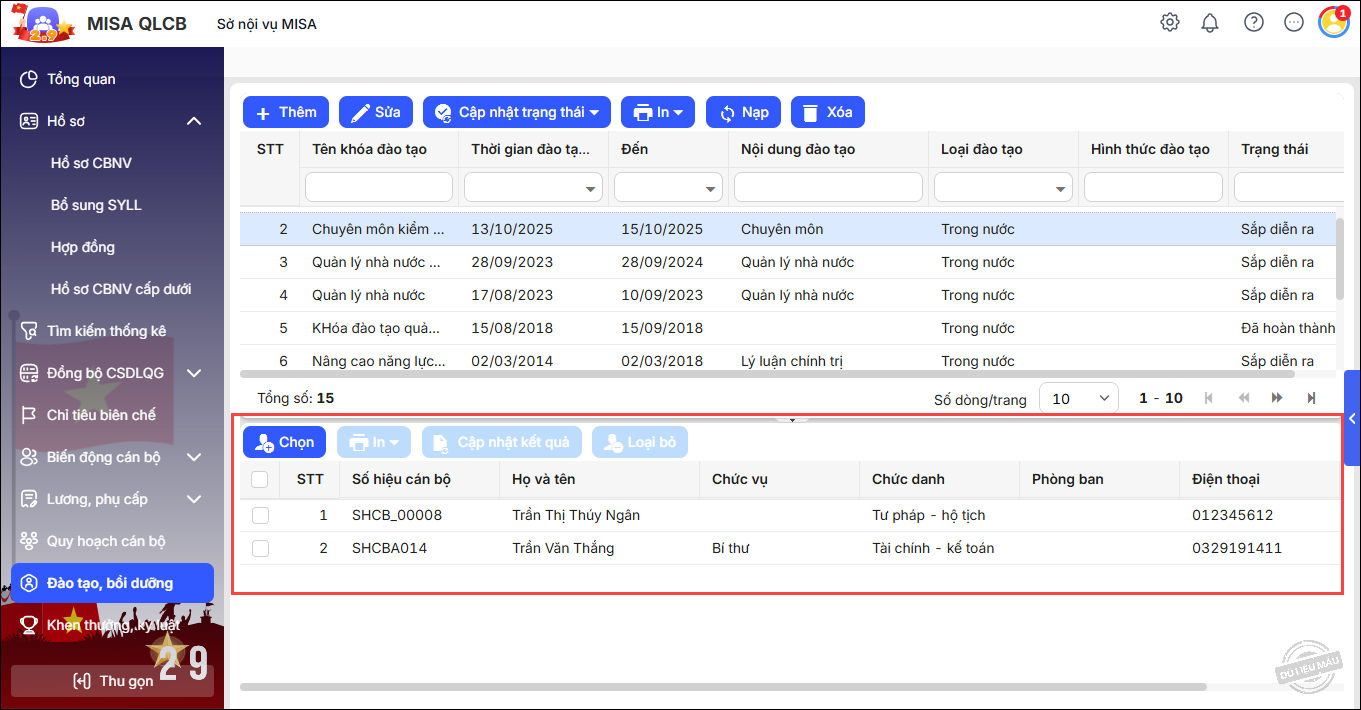Click the Chọn button
Viewport: 1361px width, 710px height.
pos(284,442)
